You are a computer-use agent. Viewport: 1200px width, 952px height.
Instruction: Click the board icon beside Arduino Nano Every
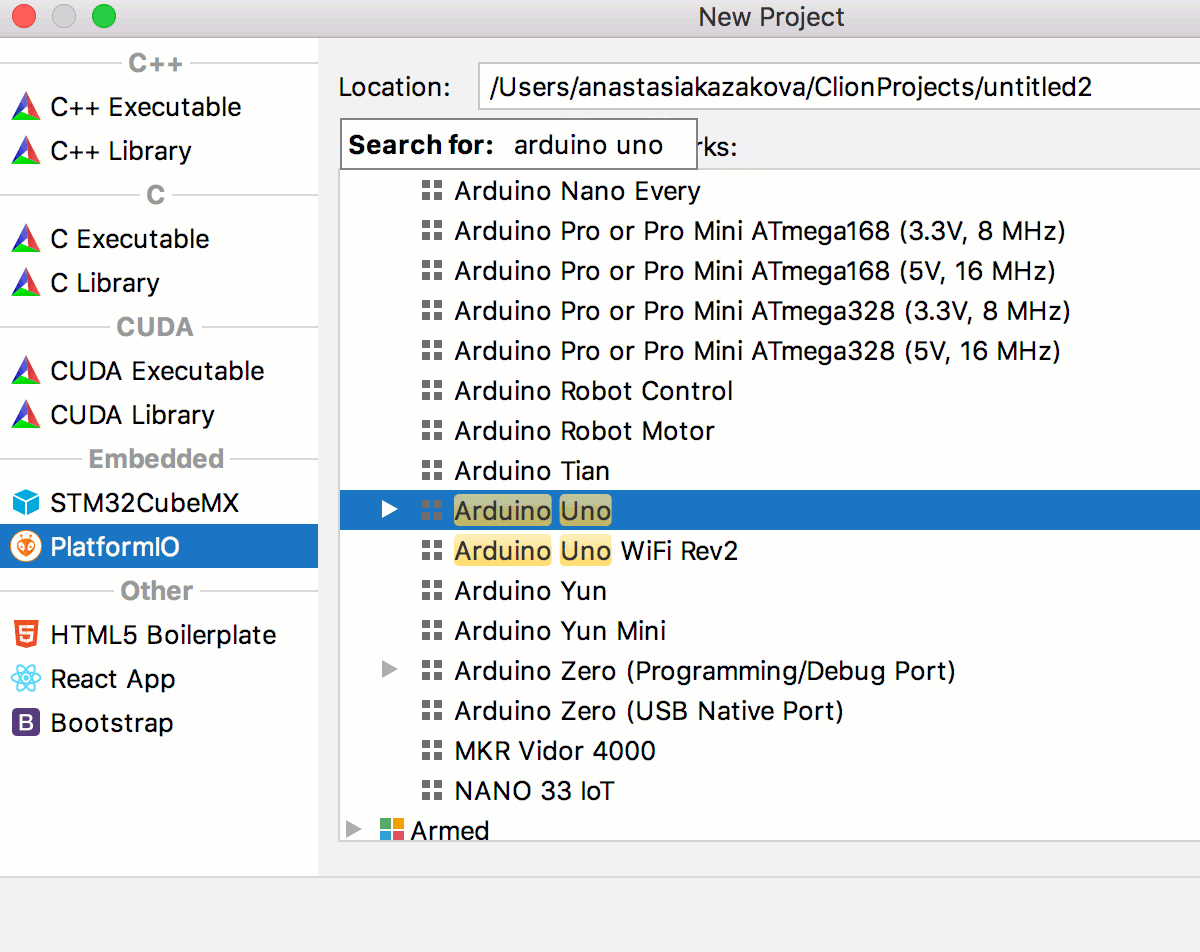click(432, 191)
